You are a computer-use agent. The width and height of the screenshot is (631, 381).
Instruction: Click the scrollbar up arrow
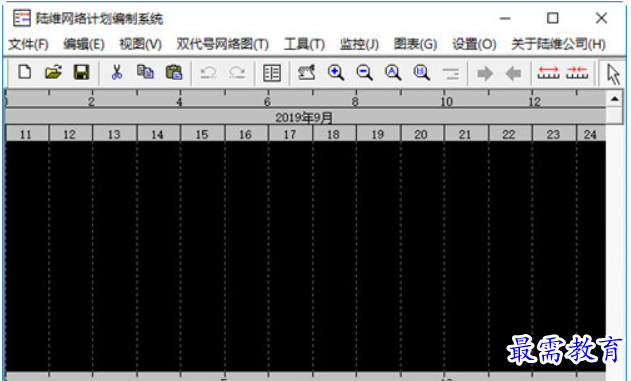[x=615, y=99]
